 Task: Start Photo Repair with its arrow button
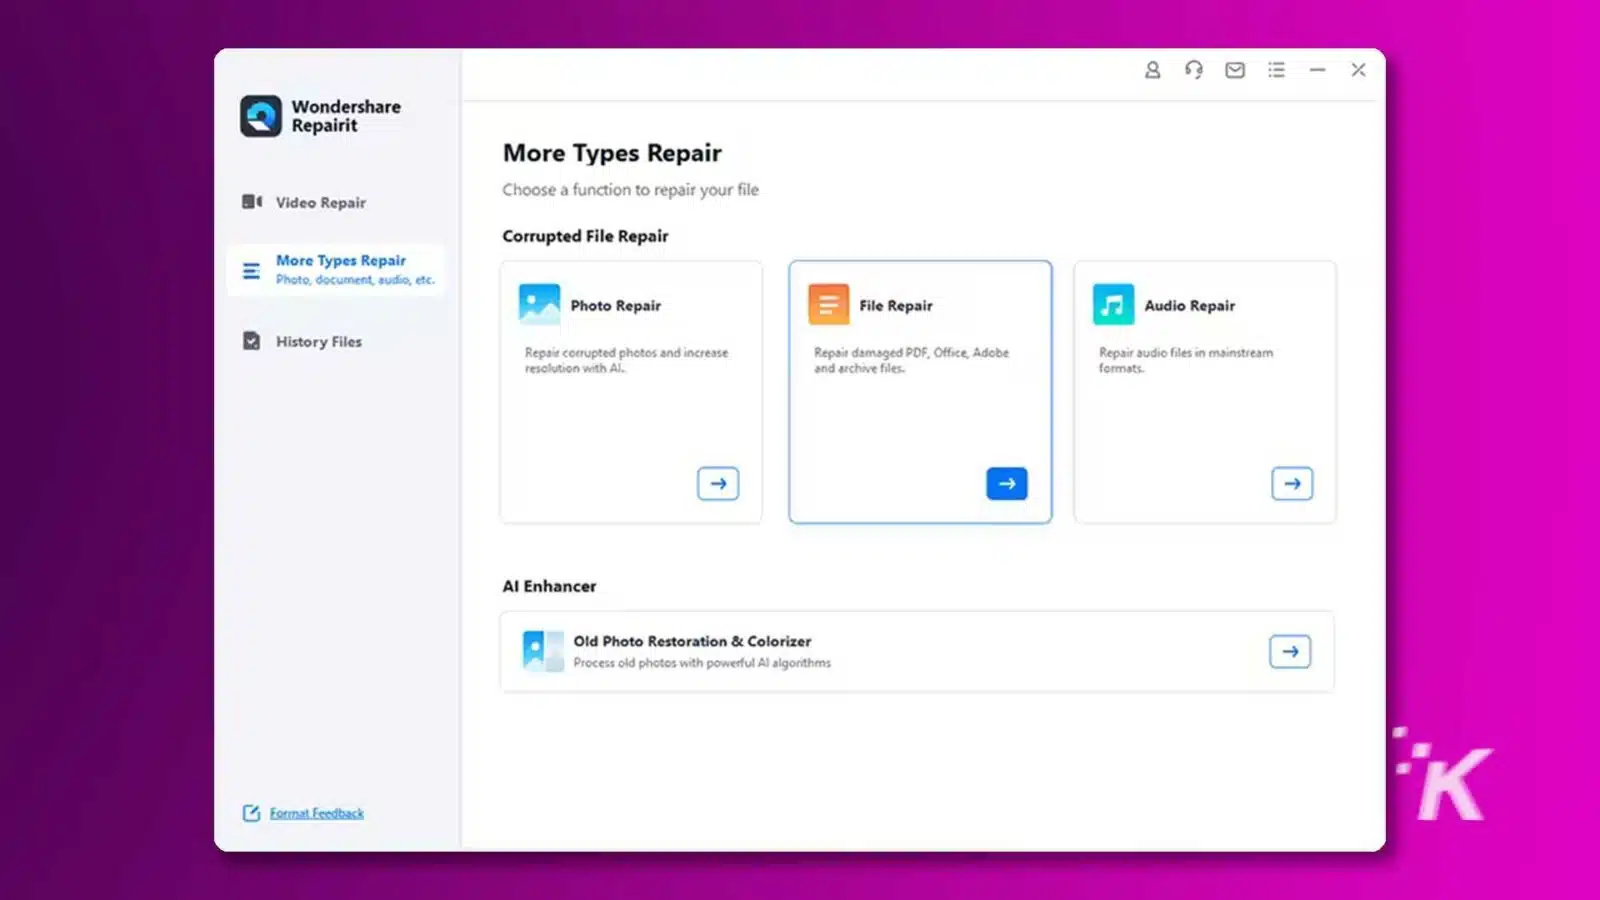[x=718, y=483]
